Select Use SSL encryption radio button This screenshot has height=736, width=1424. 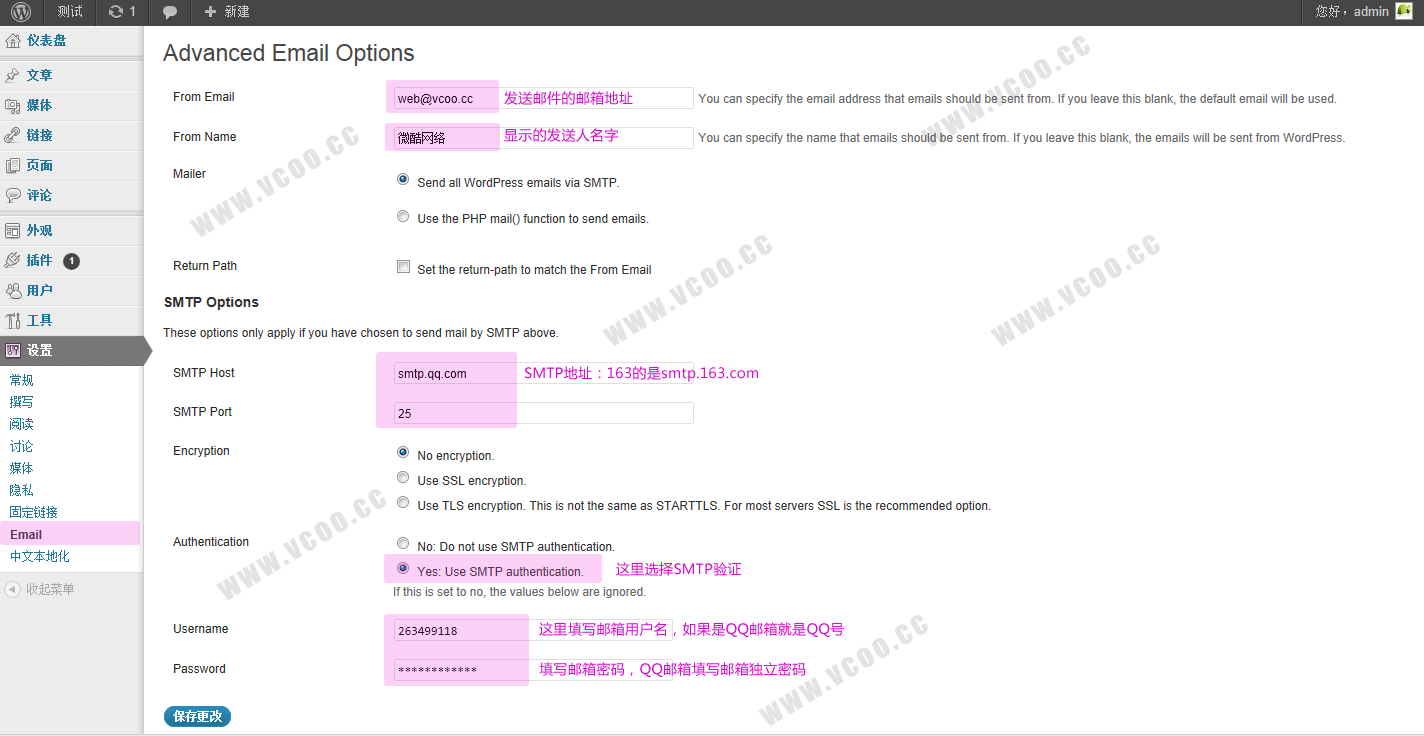[403, 478]
